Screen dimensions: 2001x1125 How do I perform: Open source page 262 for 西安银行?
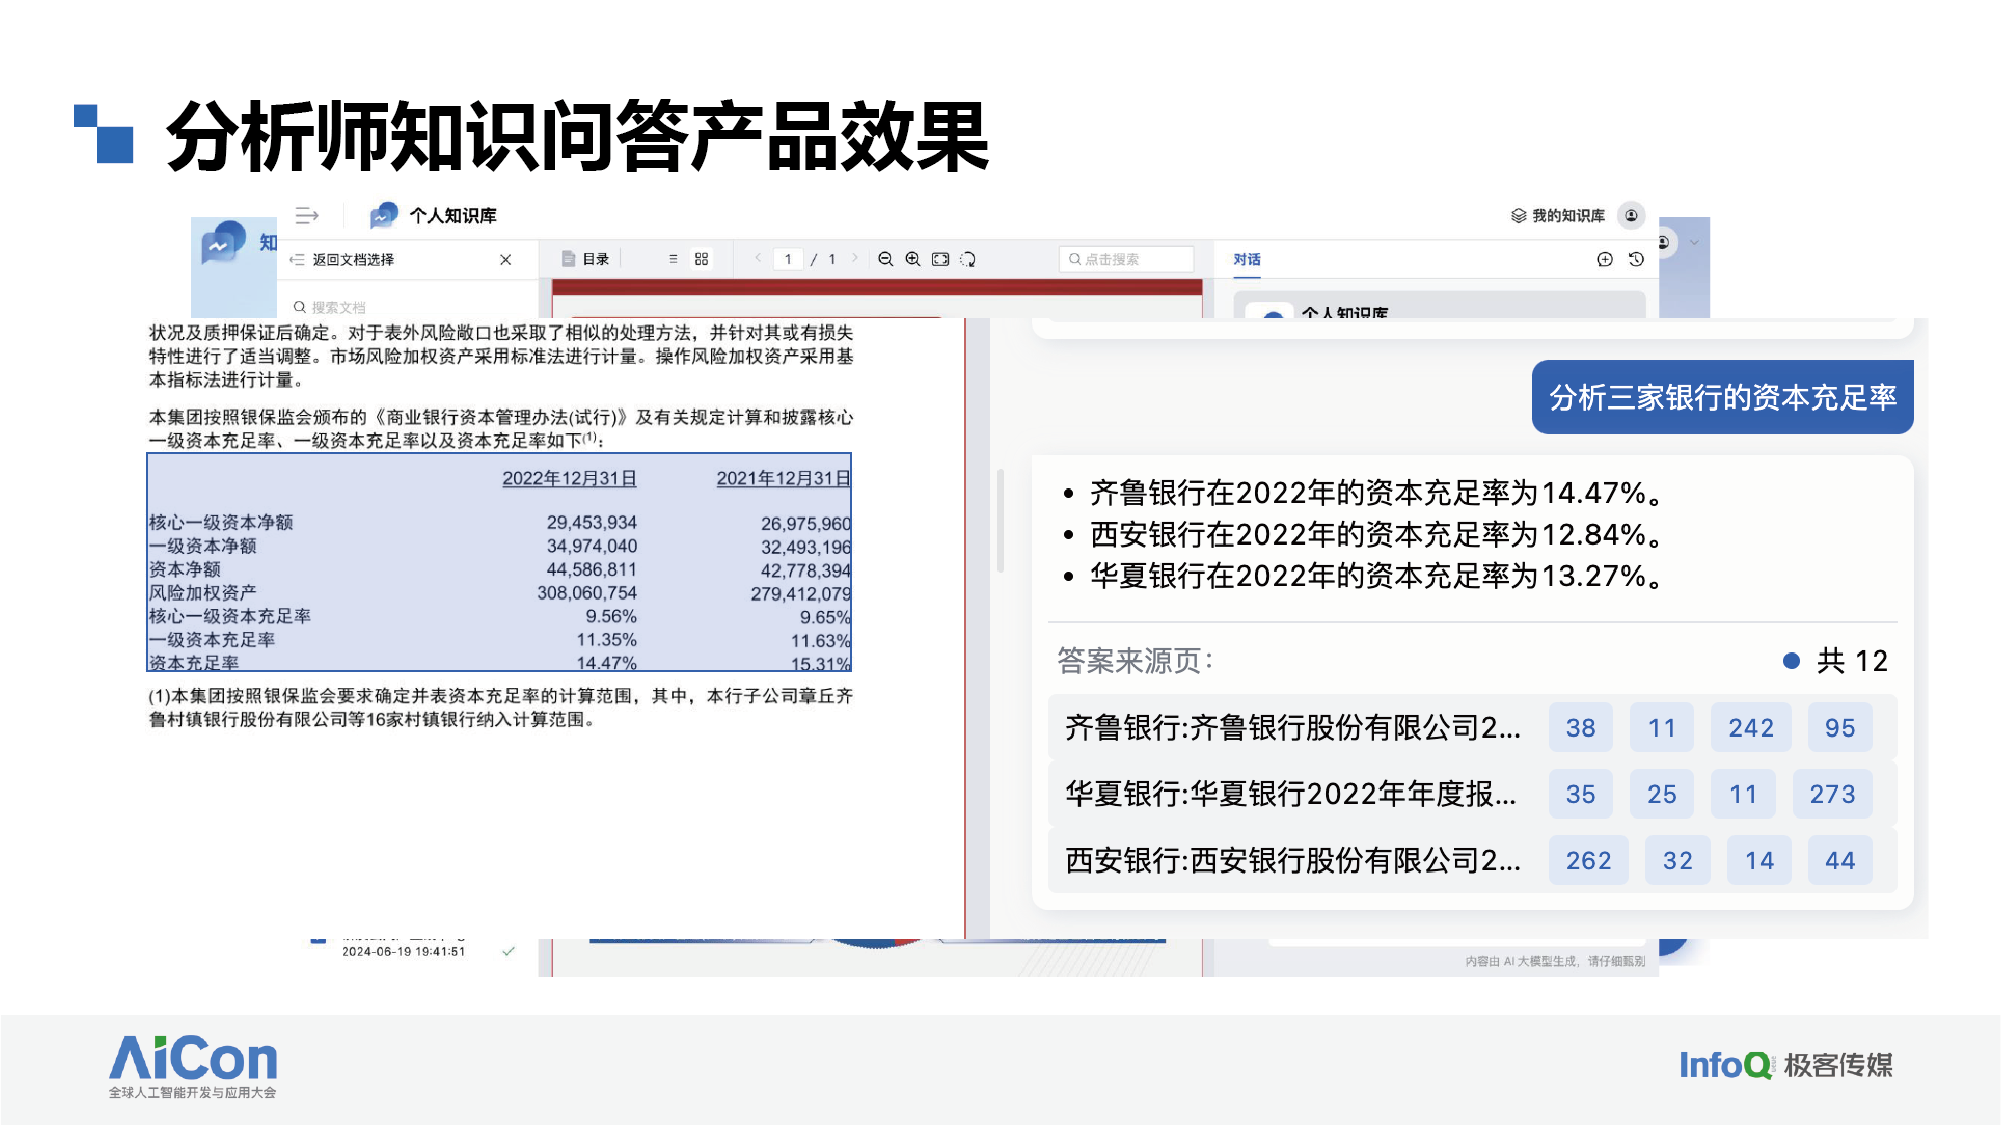(1588, 860)
